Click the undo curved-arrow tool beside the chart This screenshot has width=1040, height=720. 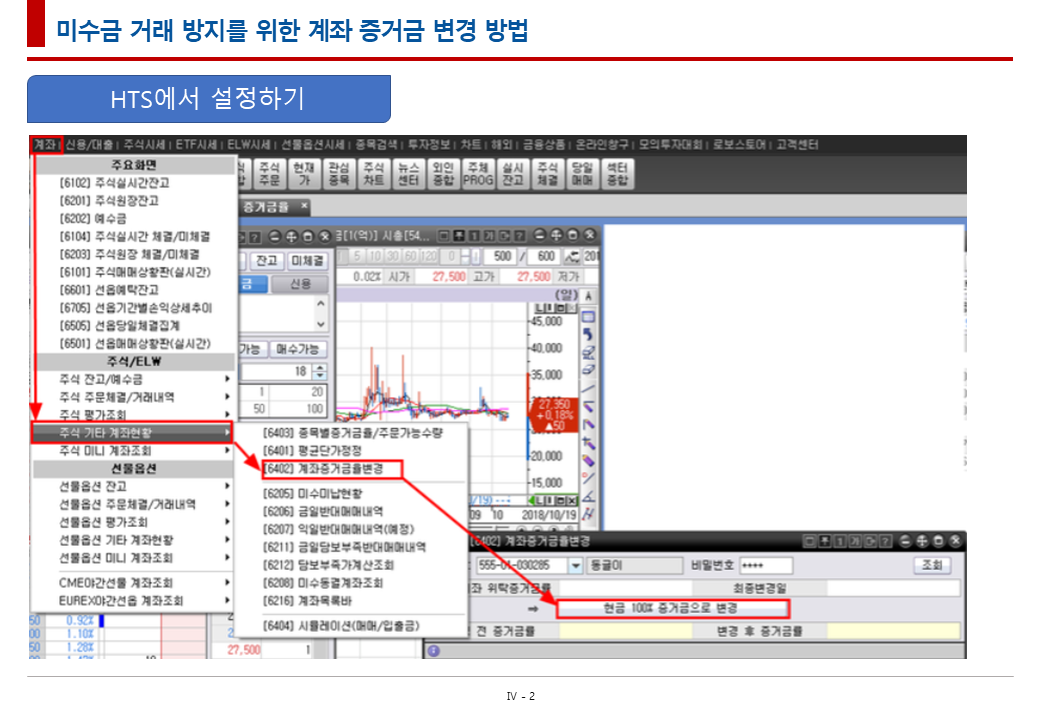tap(588, 335)
